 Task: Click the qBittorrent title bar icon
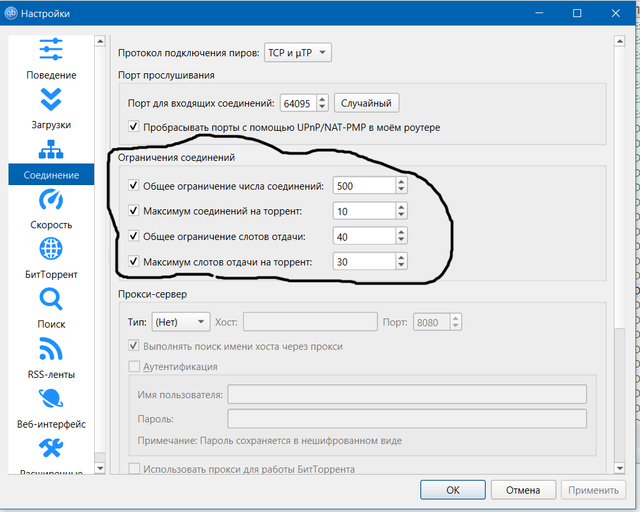point(11,13)
